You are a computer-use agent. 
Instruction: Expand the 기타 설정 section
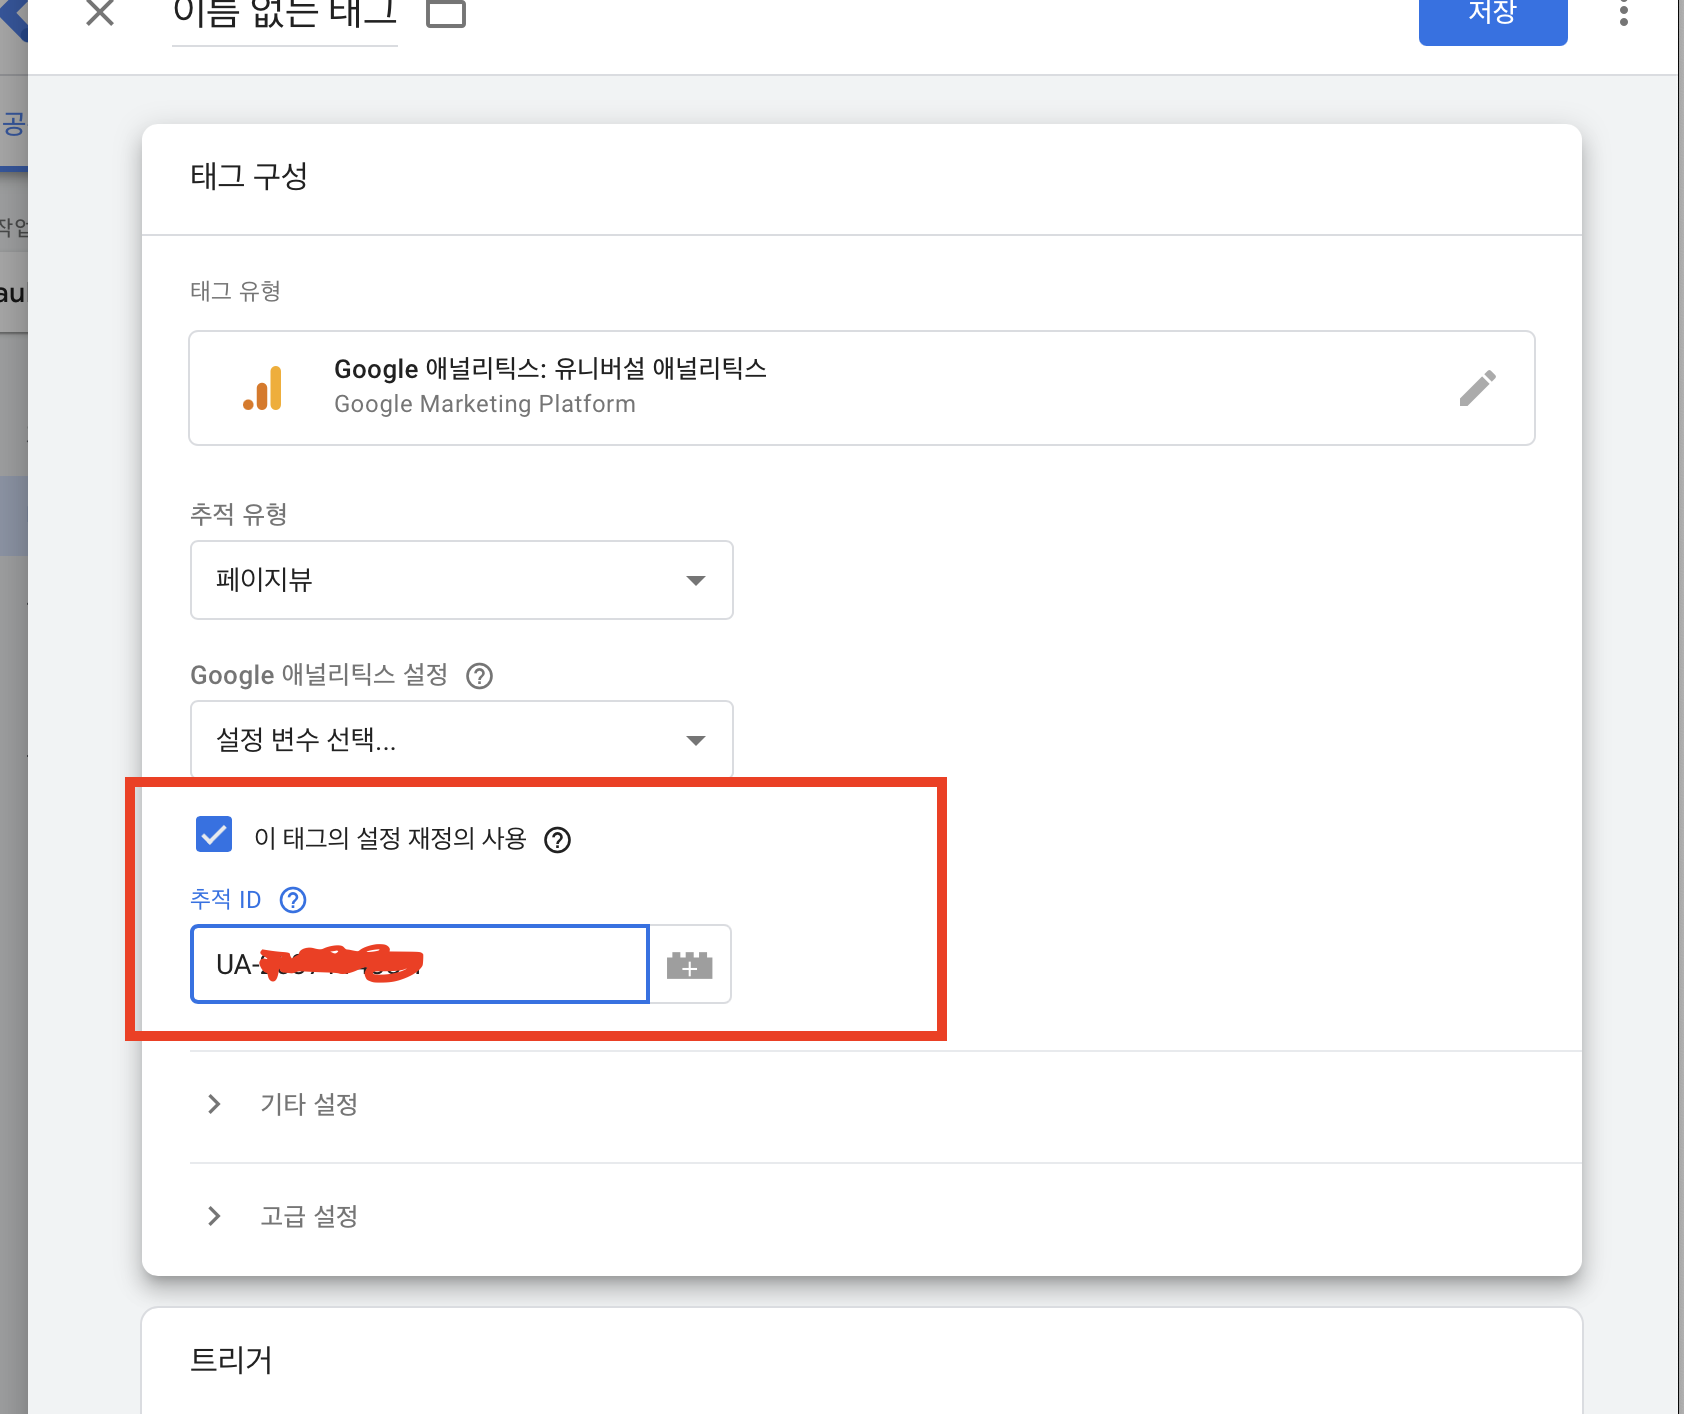(x=308, y=1104)
